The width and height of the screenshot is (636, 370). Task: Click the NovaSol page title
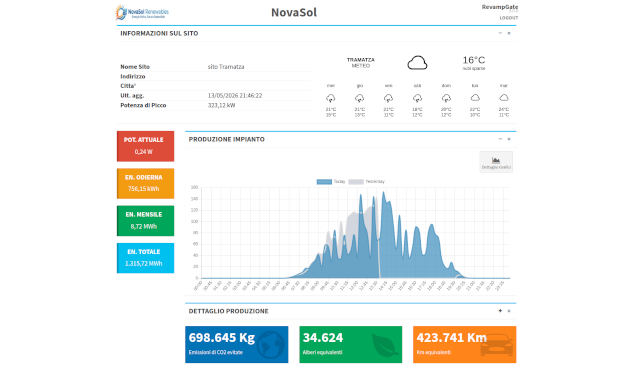coord(294,12)
